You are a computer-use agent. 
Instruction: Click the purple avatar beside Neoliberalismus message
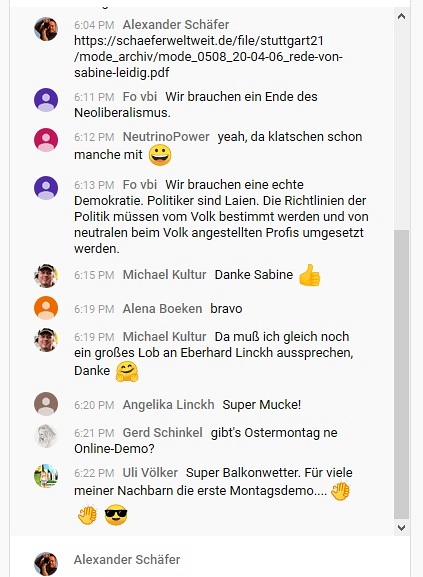[x=46, y=100]
